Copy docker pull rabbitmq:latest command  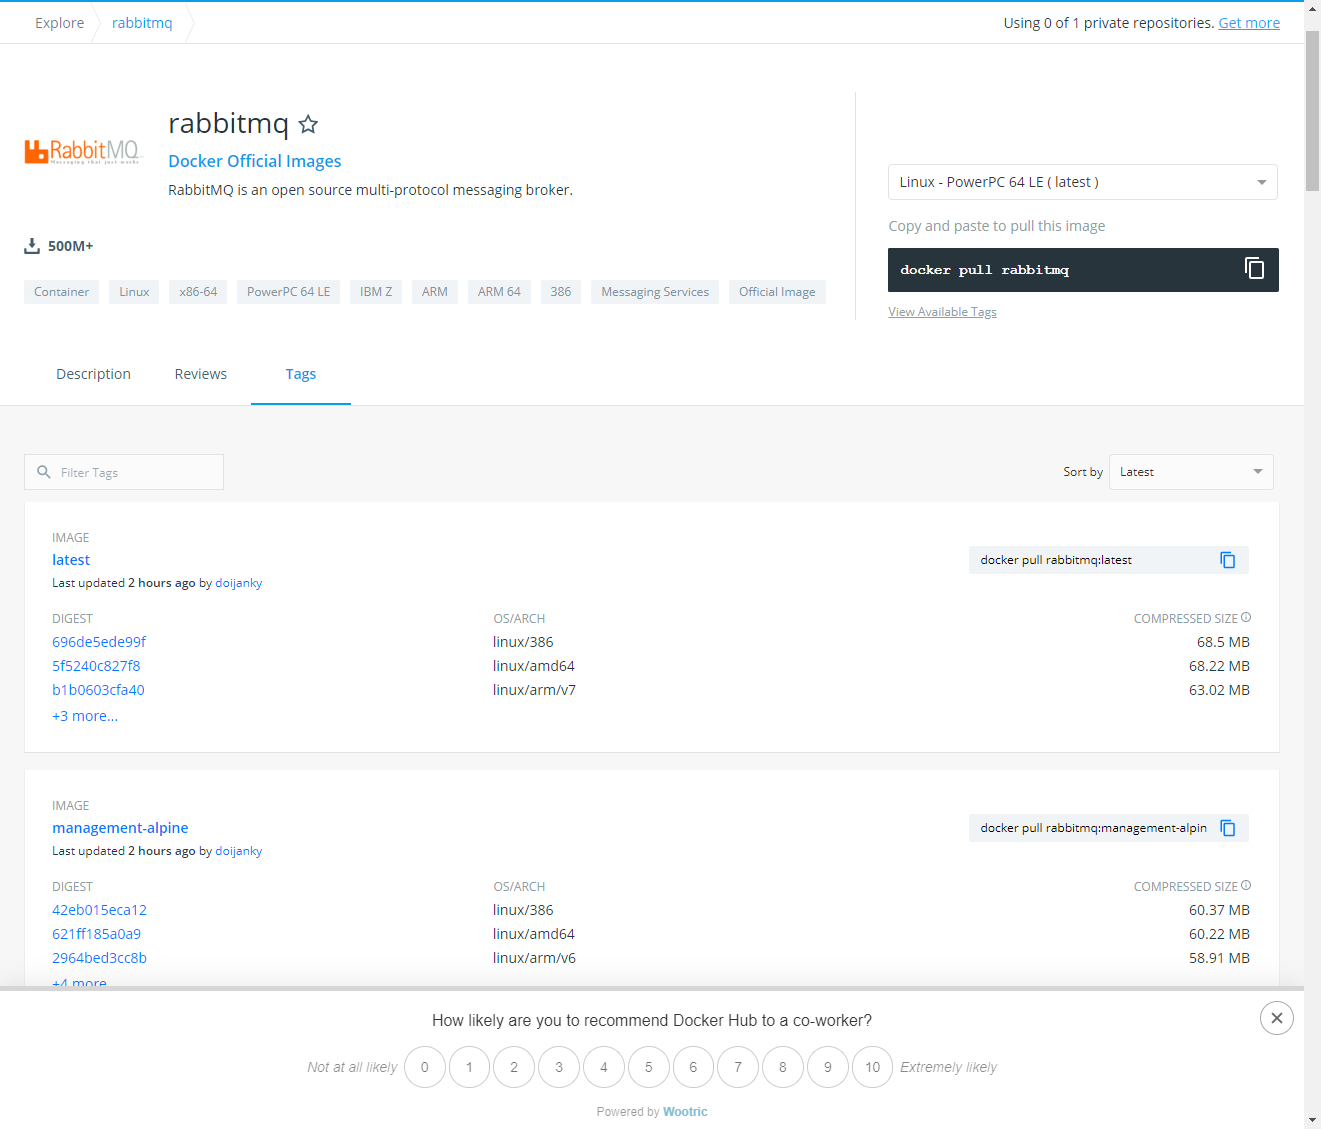click(x=1228, y=560)
